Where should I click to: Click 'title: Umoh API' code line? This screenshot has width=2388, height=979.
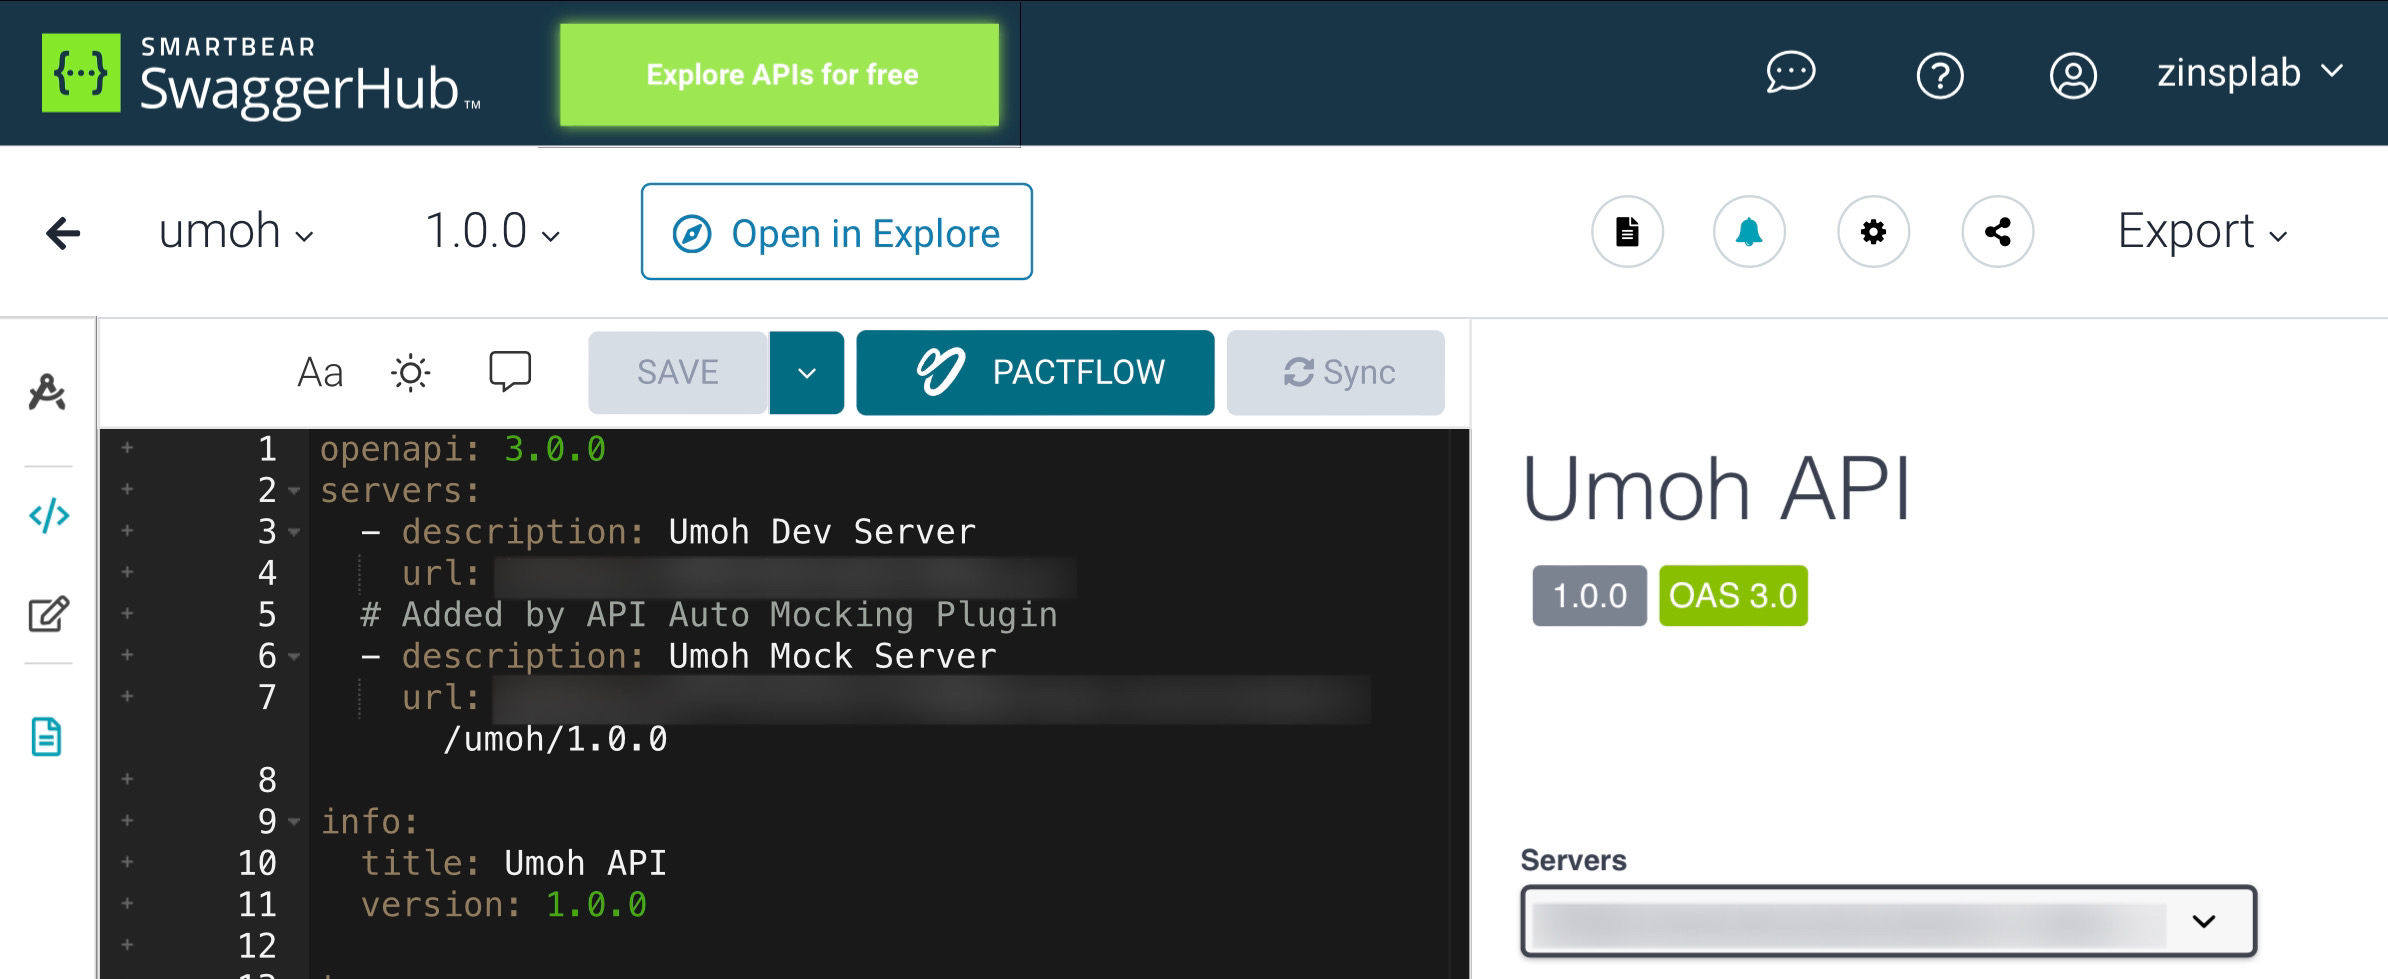513,863
